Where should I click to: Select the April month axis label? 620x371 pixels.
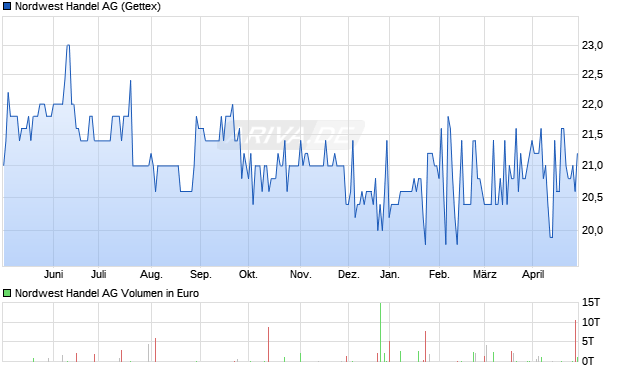(533, 274)
